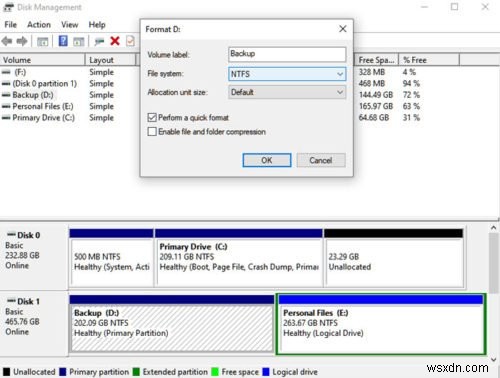The height and width of the screenshot is (378, 500).
Task: Click the Back arrow toolbar icon
Action: [7, 41]
